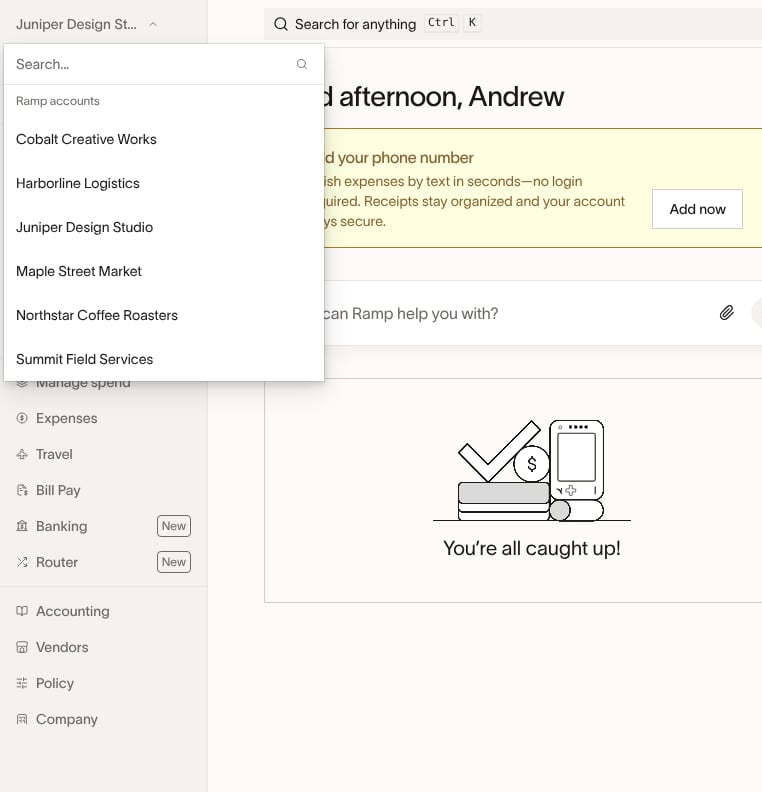Screen dimensions: 762x792
Task: Click the Bill Pay document icon
Action: pos(22,490)
